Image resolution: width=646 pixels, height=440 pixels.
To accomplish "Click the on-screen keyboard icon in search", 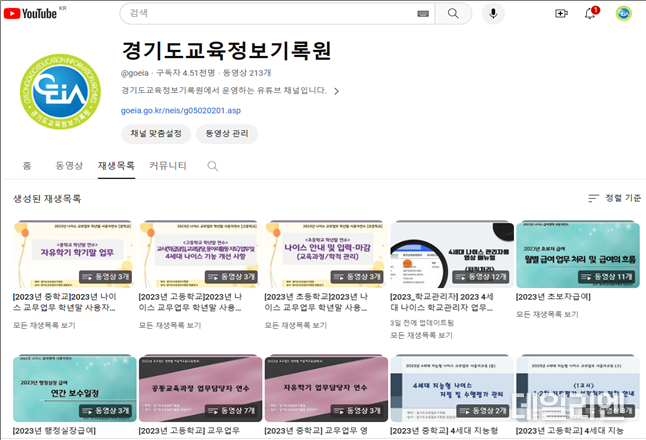I will pyautogui.click(x=423, y=14).
